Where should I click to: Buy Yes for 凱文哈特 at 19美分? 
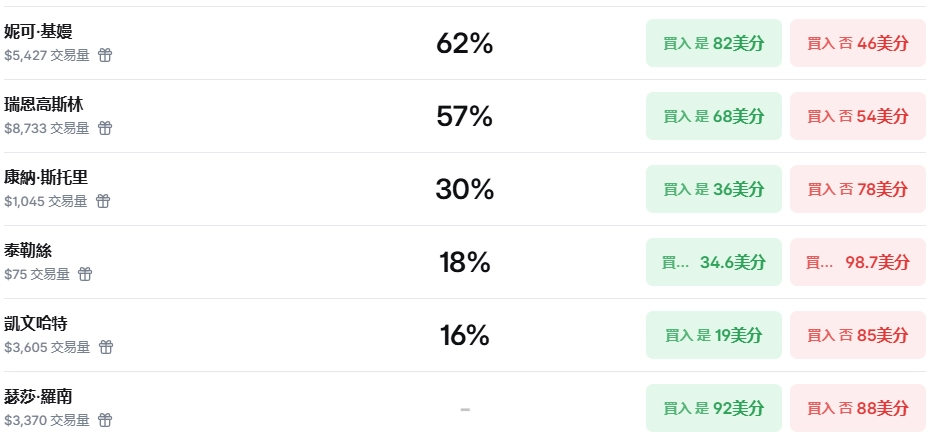pos(714,336)
